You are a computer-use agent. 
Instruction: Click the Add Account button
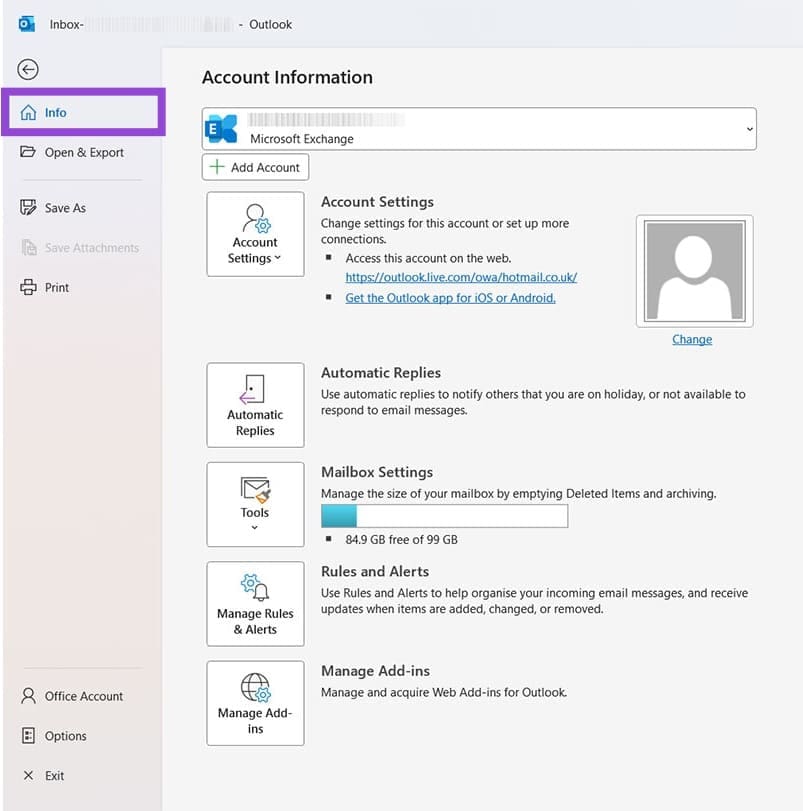pos(255,167)
